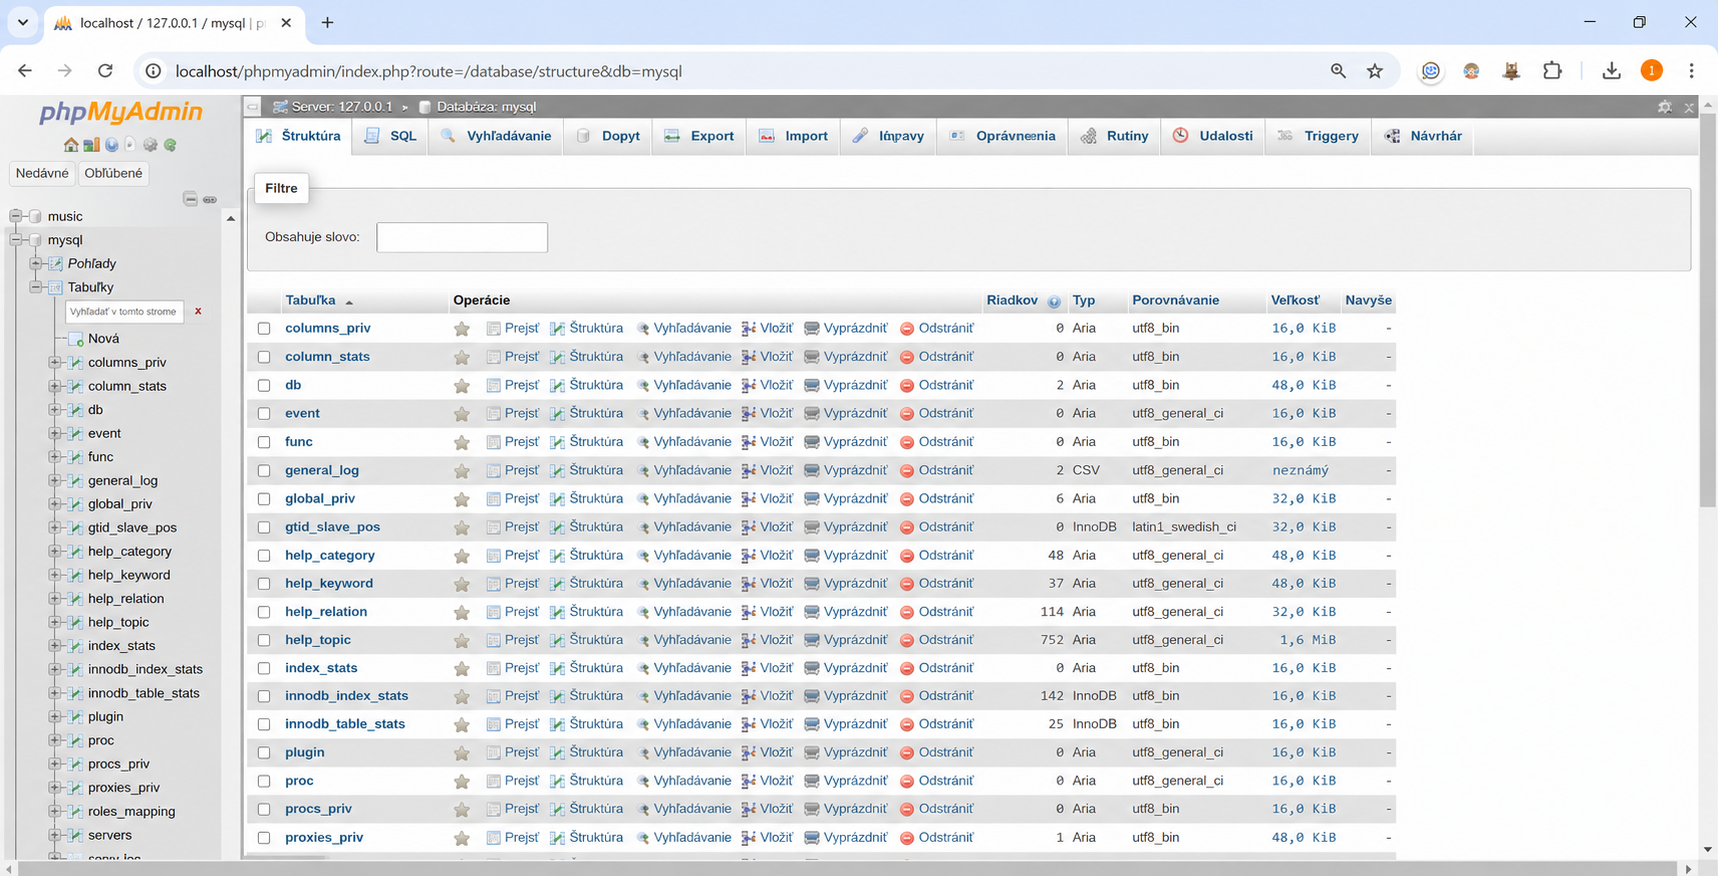This screenshot has width=1718, height=876.
Task: Click Server: 127.0.0.1 breadcrumb link
Action: click(x=342, y=107)
